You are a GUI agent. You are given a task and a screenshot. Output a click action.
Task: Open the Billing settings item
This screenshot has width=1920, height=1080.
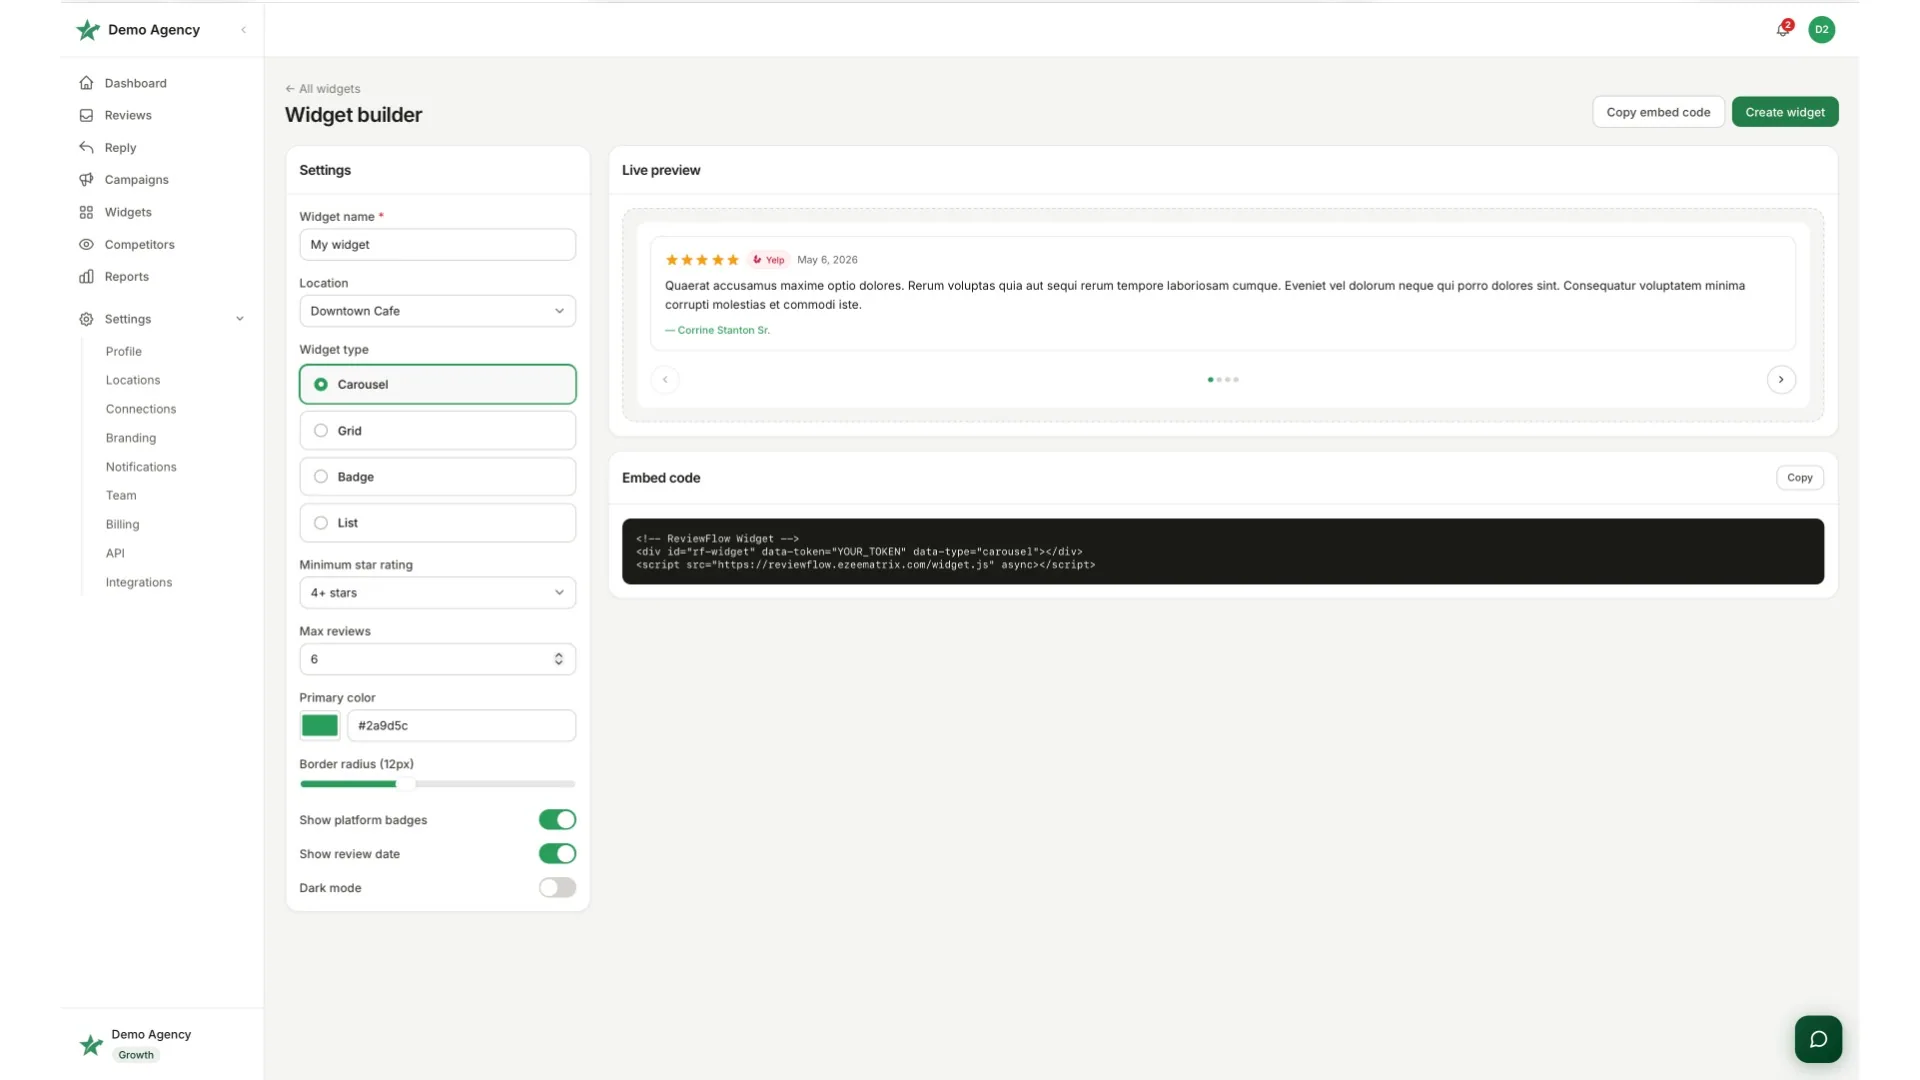coord(123,525)
